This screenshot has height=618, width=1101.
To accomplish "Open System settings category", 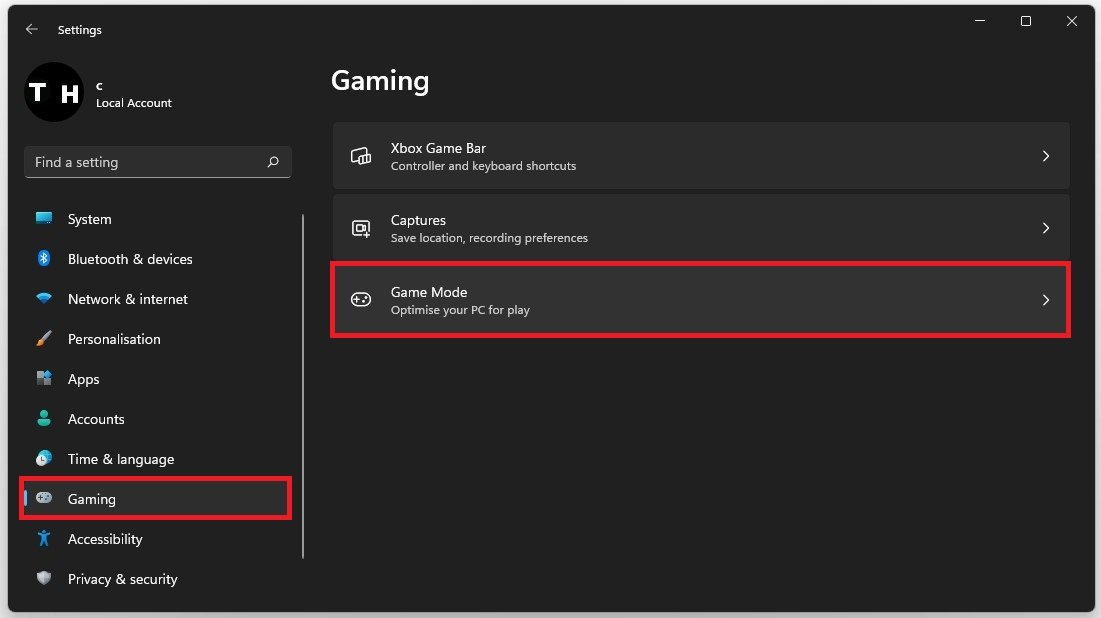I will click(x=156, y=219).
